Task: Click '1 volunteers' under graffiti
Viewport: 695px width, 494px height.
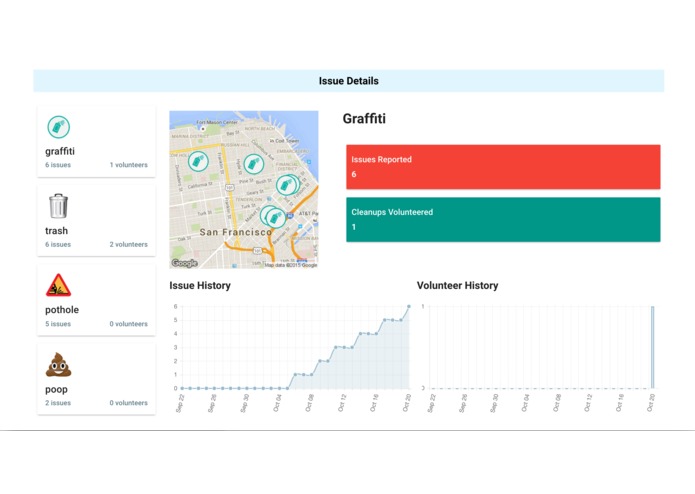Action: [x=129, y=165]
